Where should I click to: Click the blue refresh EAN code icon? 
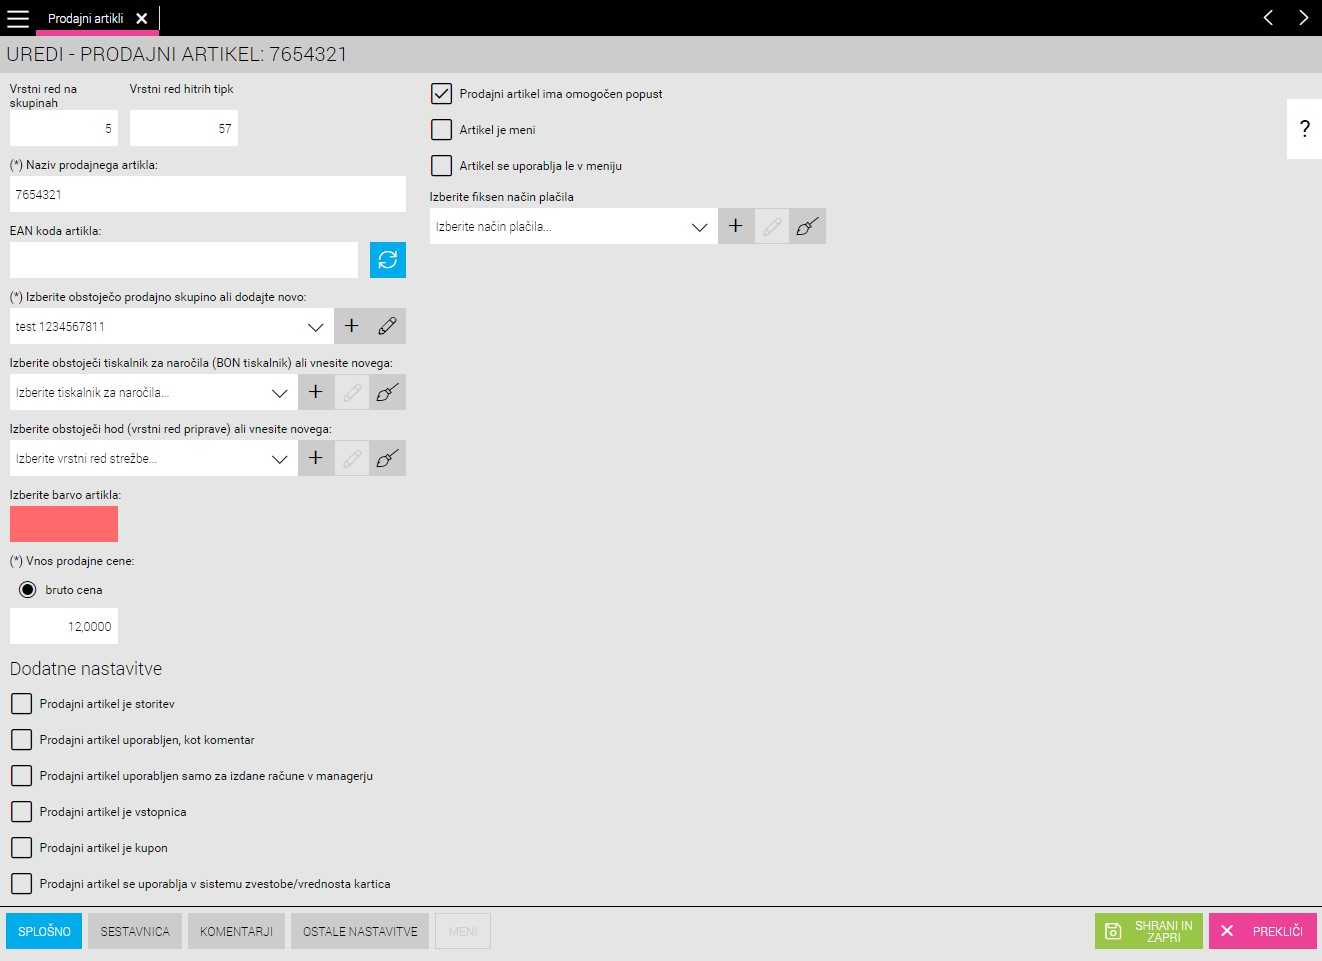[387, 260]
